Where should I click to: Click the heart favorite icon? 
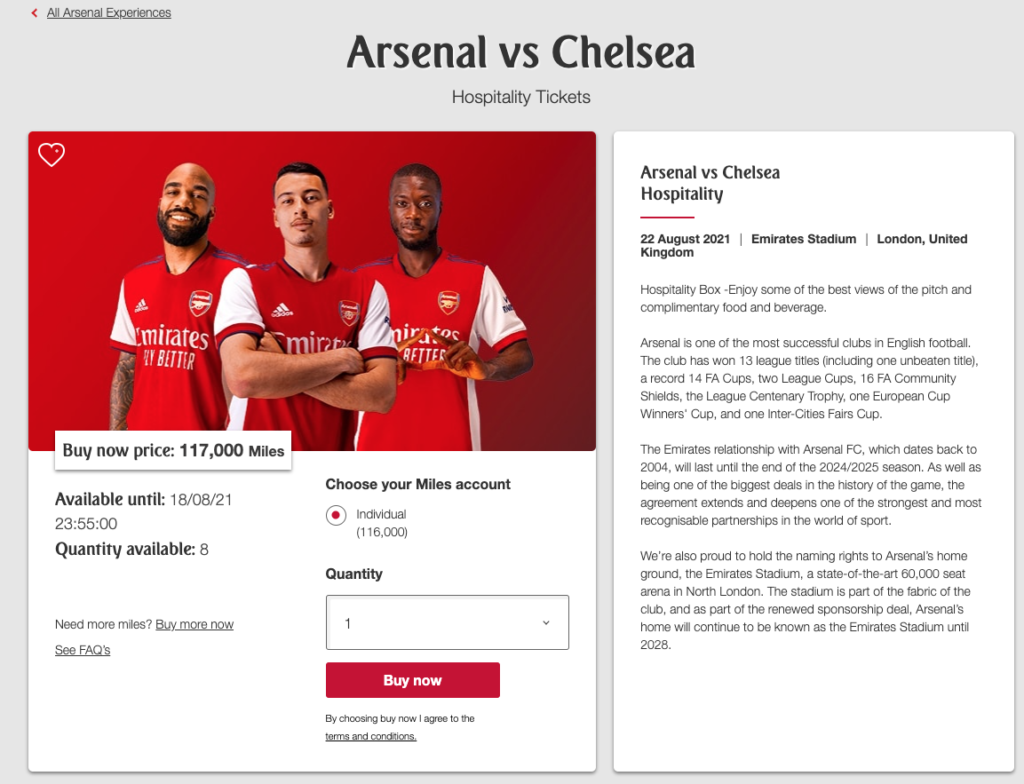click(x=52, y=155)
